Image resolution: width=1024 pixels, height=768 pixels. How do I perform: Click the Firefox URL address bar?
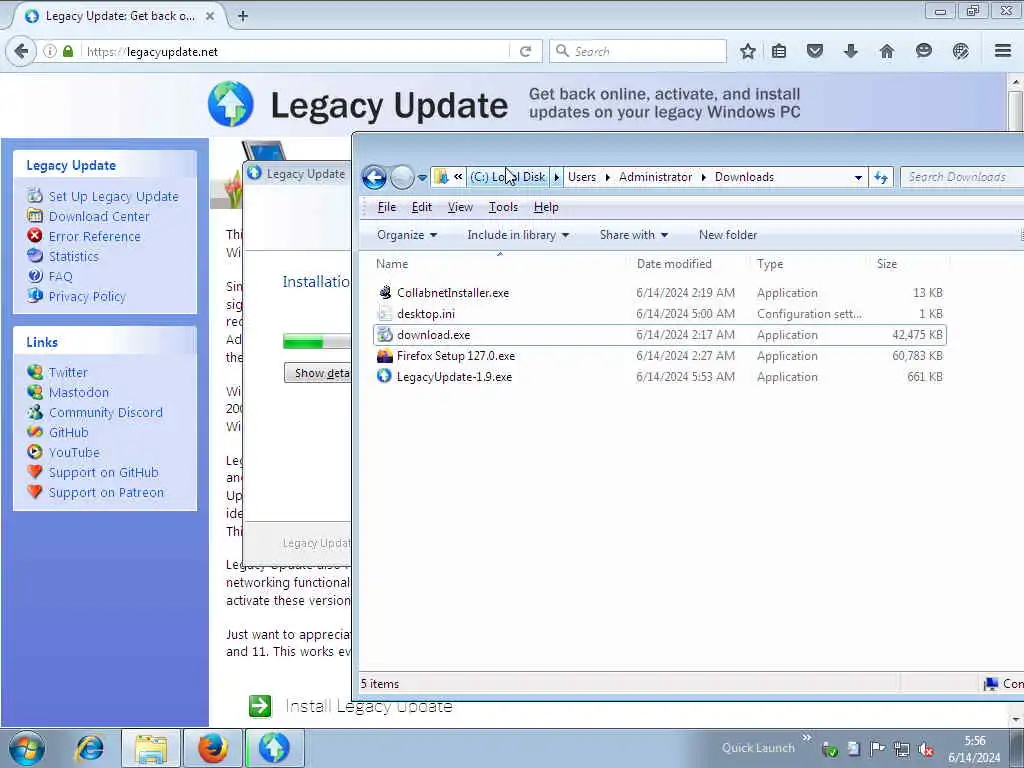(x=297, y=51)
